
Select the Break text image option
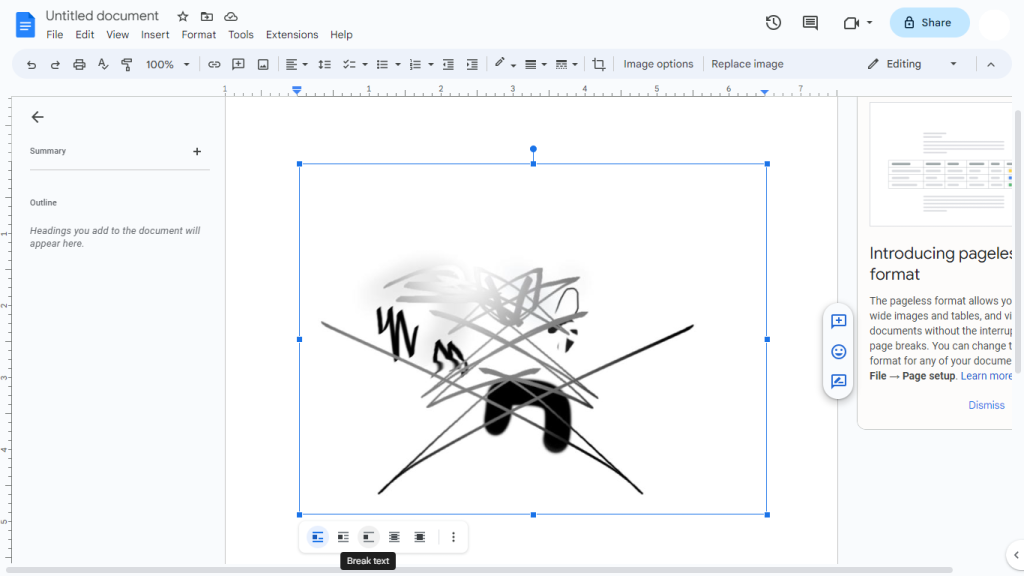pos(368,537)
